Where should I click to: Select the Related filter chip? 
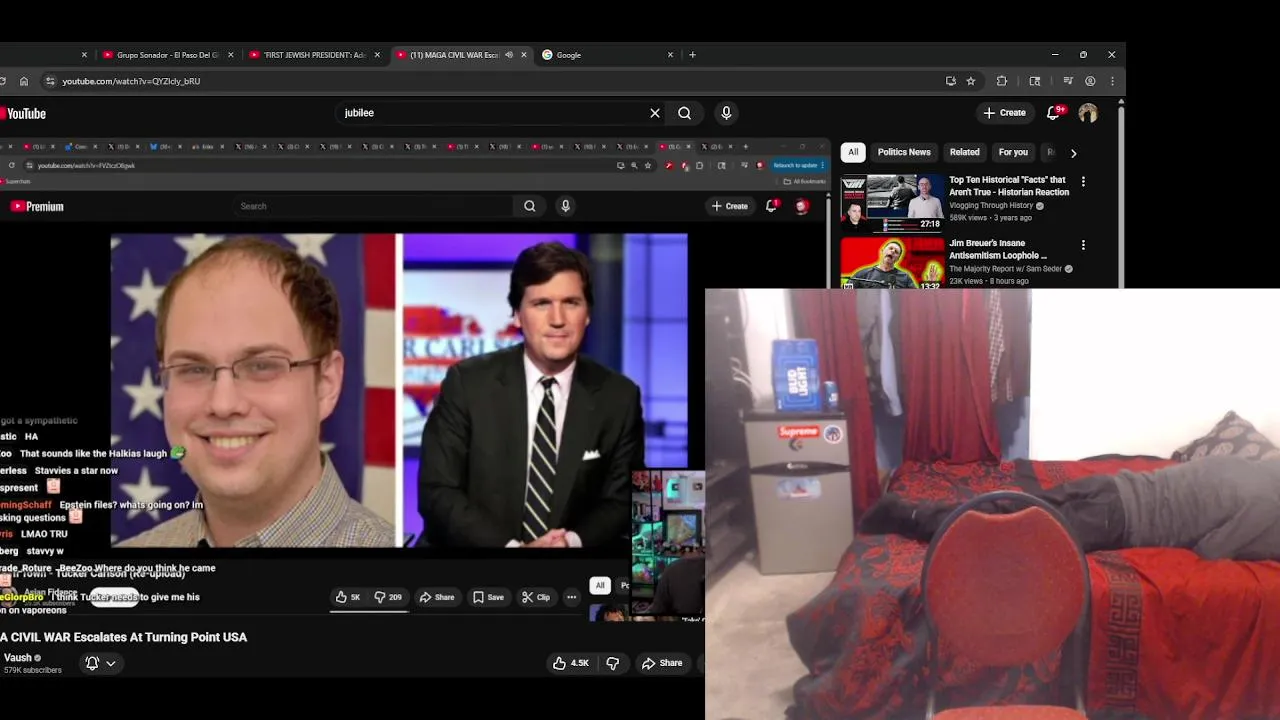coord(965,152)
